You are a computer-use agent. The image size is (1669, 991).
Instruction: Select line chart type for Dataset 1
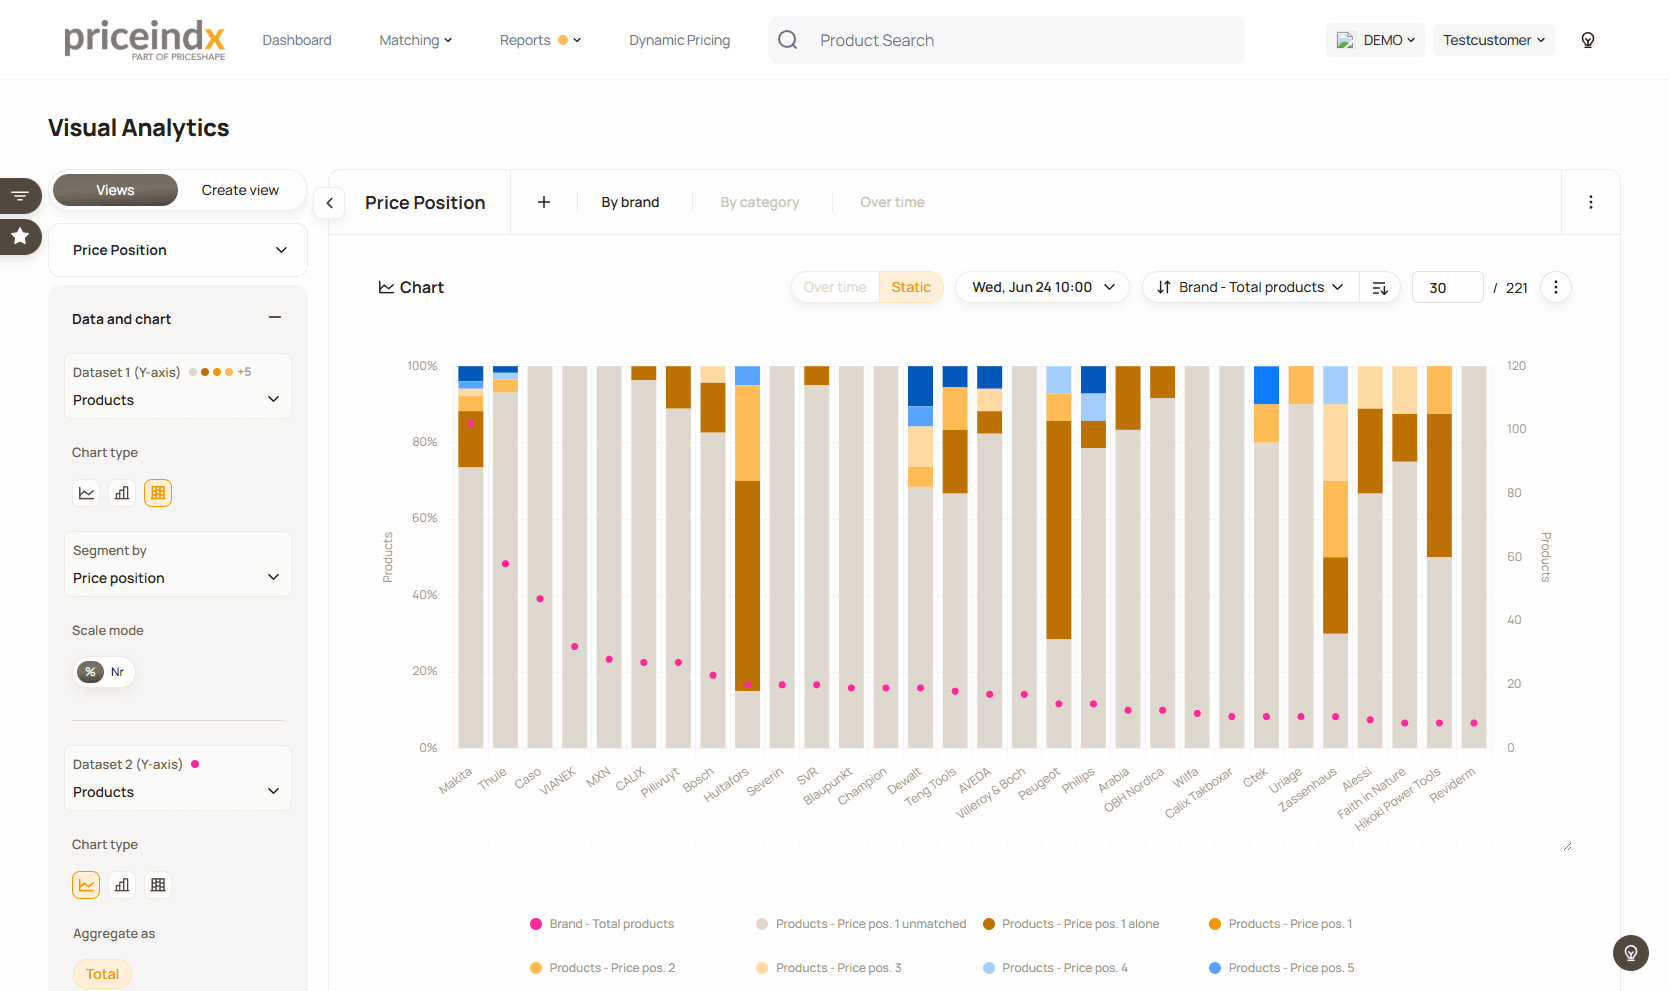87,493
